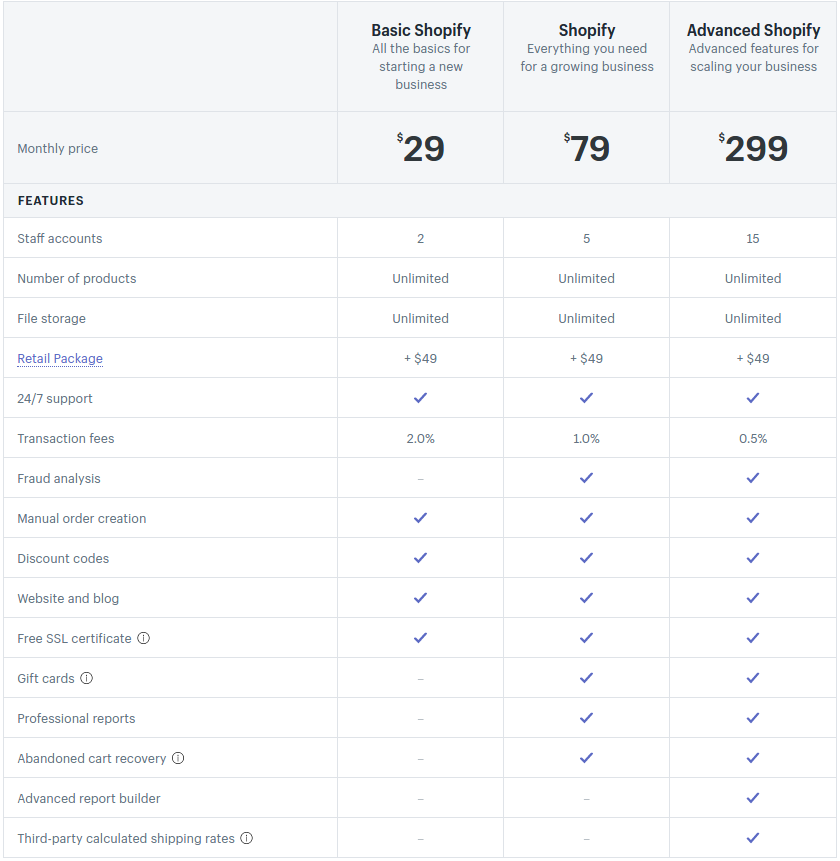Click the Website and blog checkmark in the Shopify column
The width and height of the screenshot is (840, 861).
pyautogui.click(x=586, y=598)
